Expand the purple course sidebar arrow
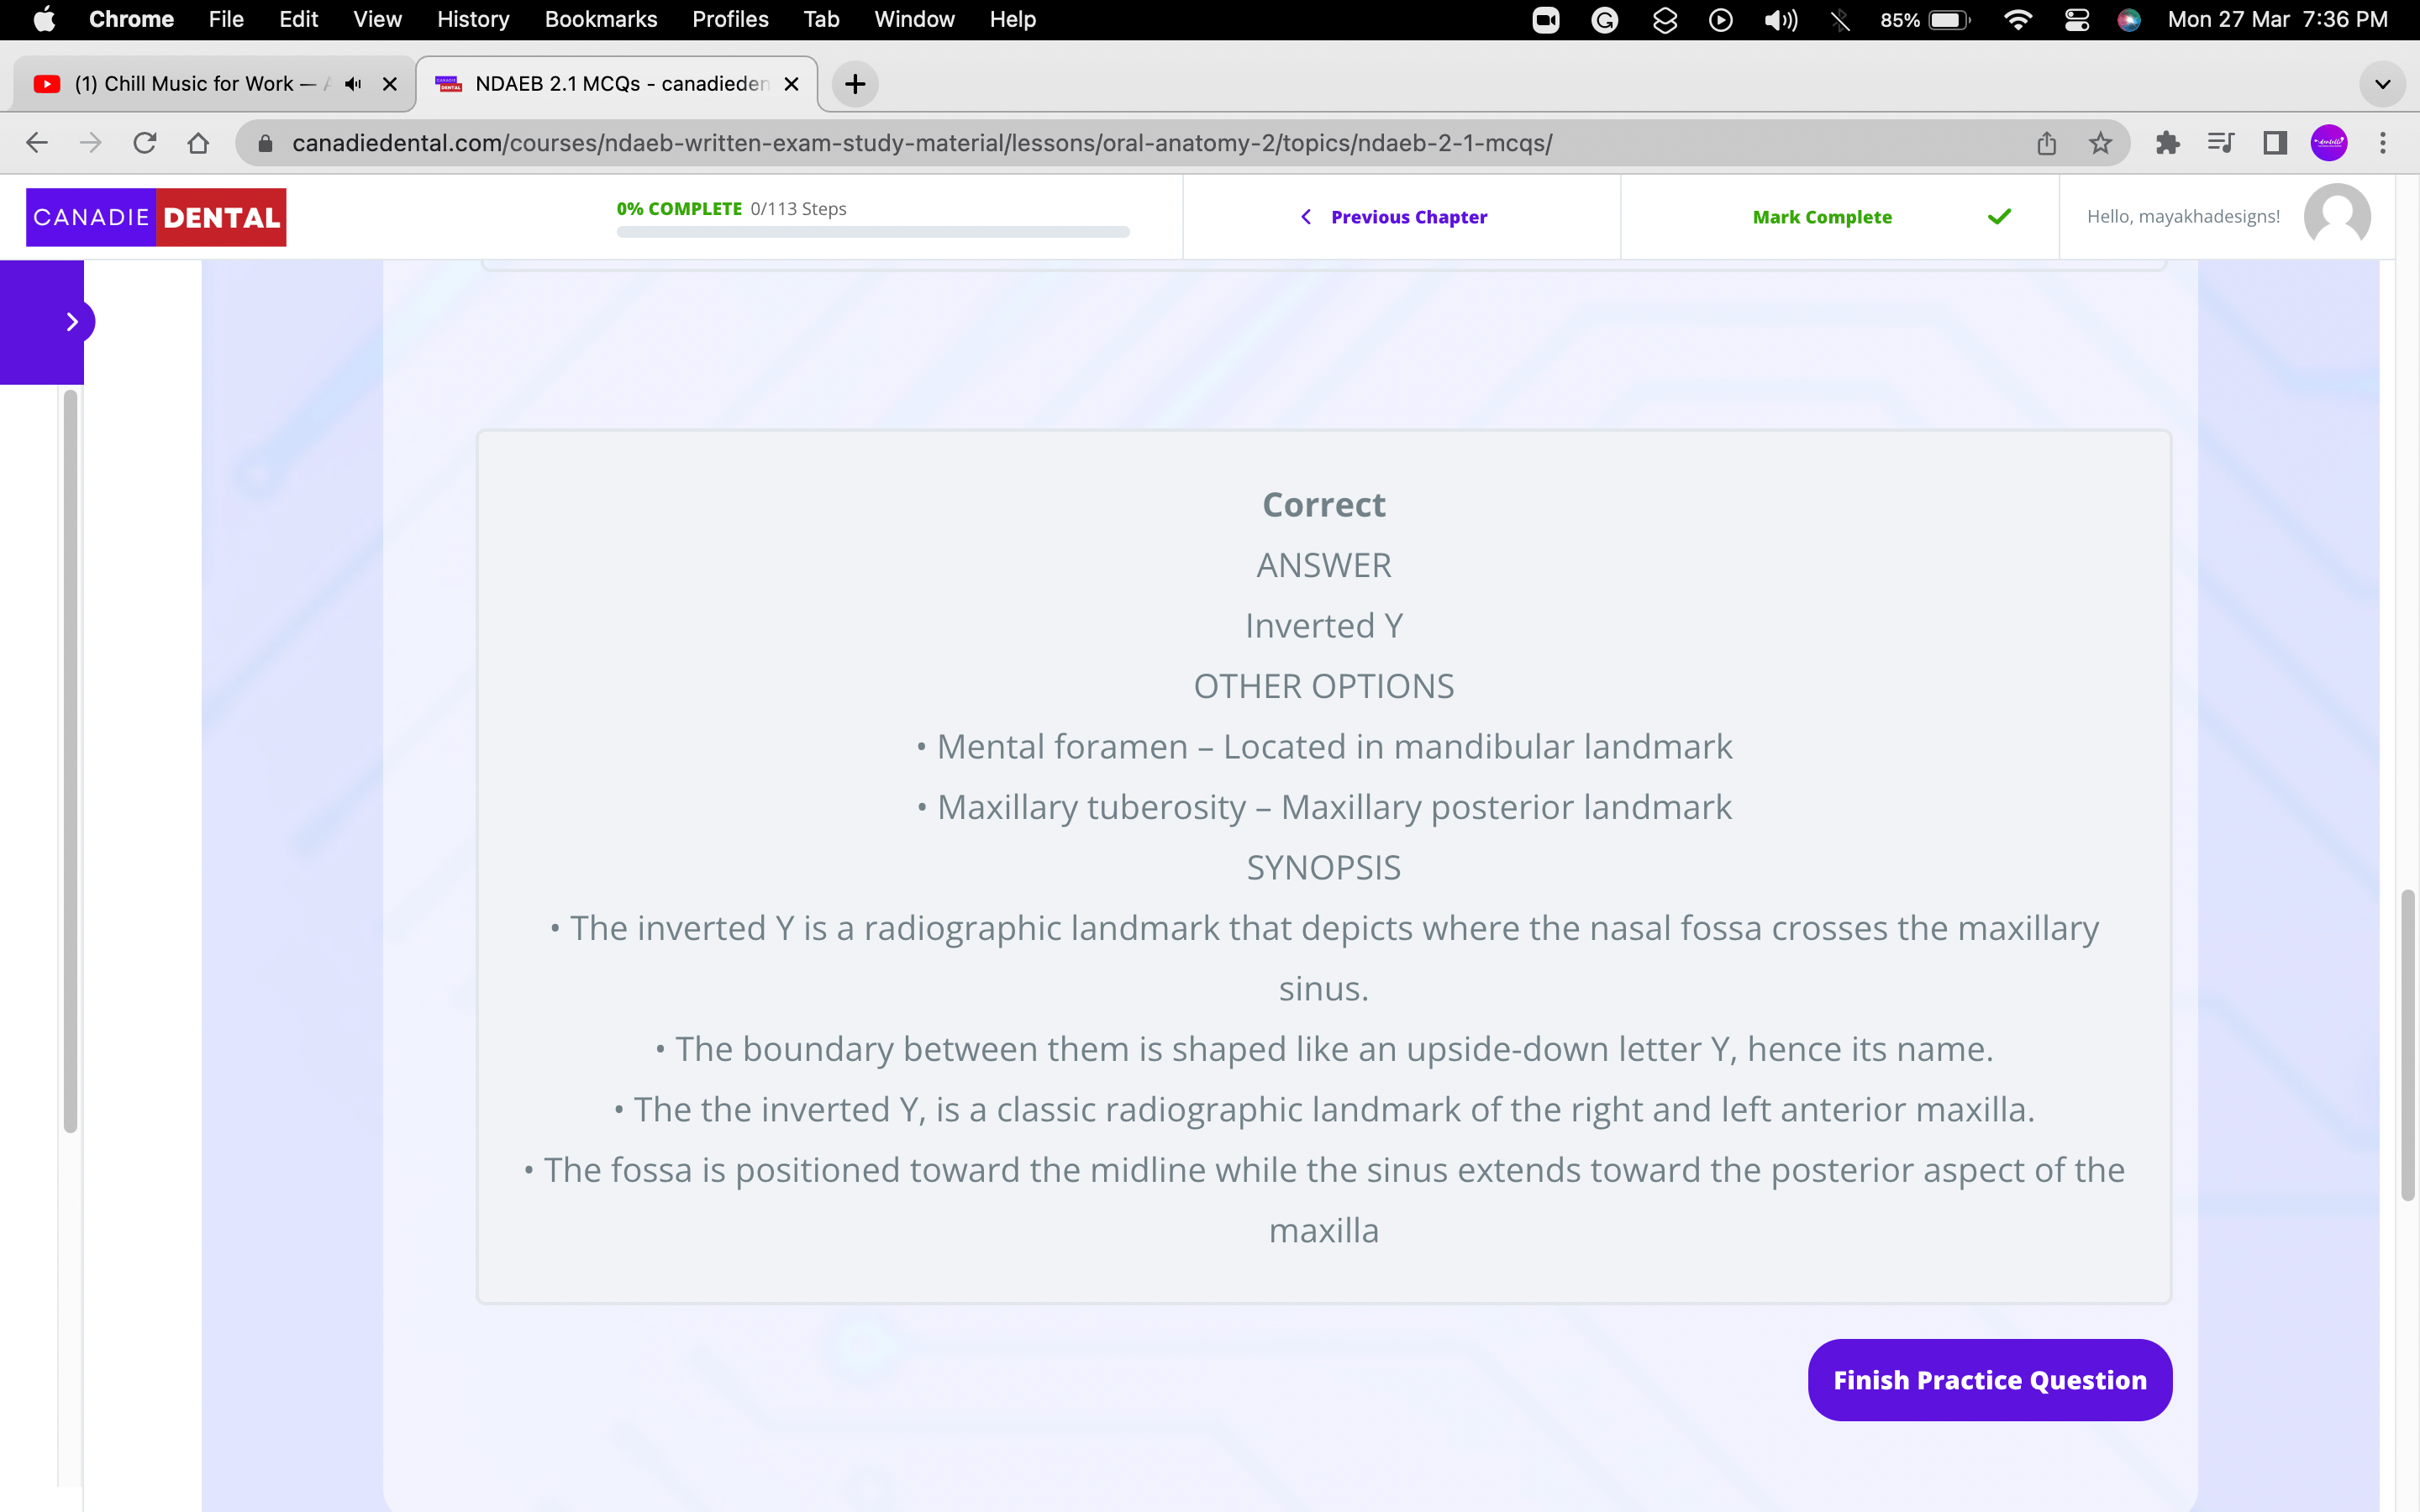Screen dimensions: 2420x1512 (x=72, y=322)
